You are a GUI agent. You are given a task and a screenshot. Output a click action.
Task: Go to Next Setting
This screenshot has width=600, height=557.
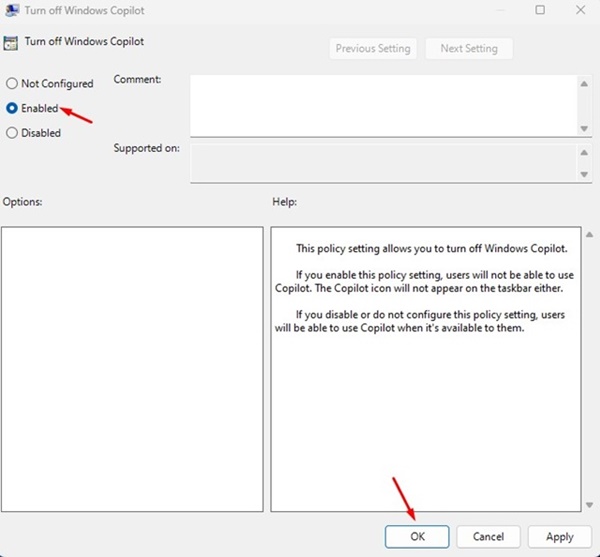pos(469,49)
